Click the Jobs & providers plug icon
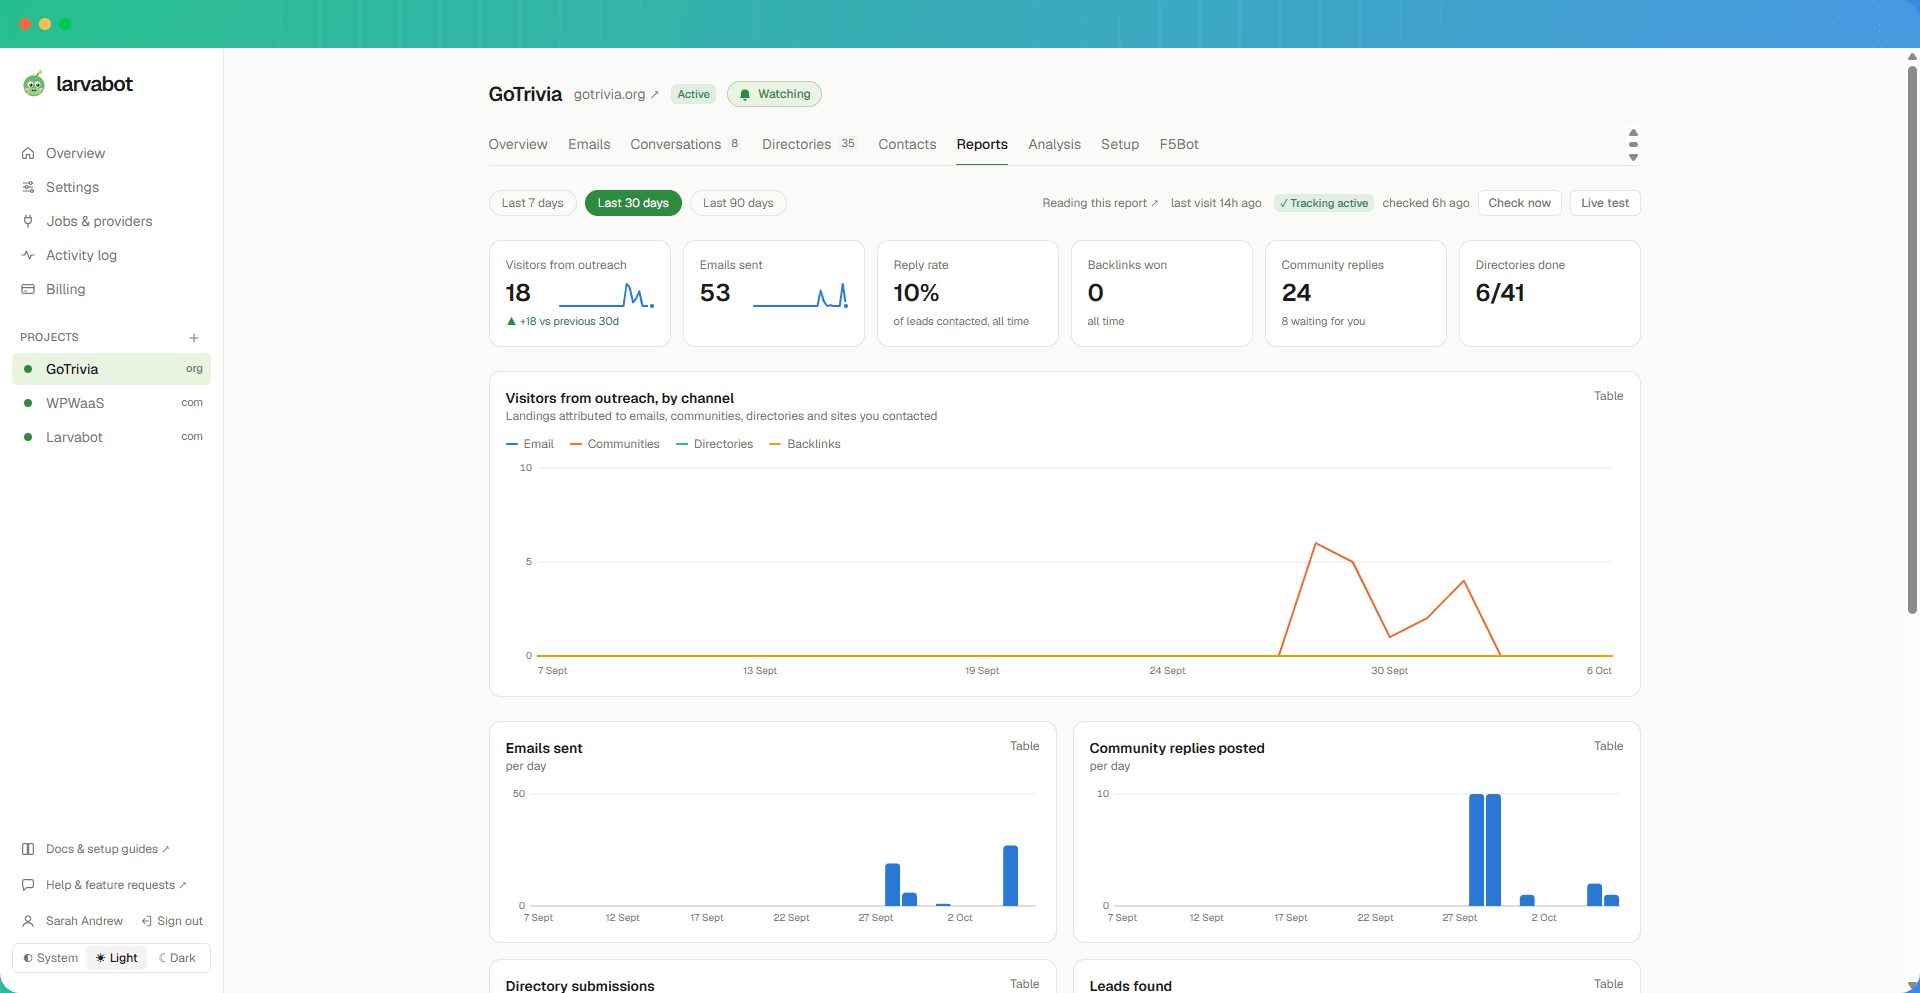Image resolution: width=1920 pixels, height=993 pixels. pyautogui.click(x=28, y=221)
